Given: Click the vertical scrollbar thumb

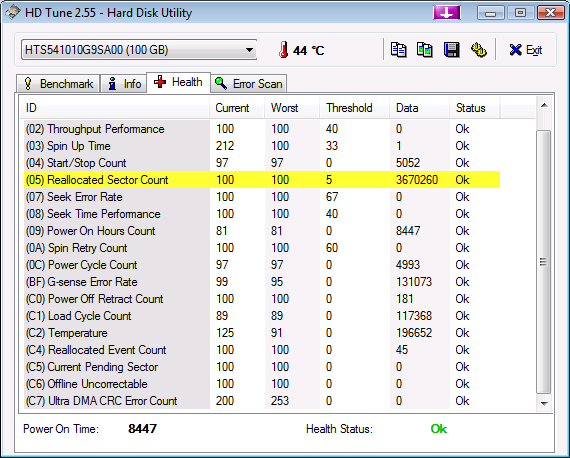Looking at the screenshot, I should coord(544,262).
